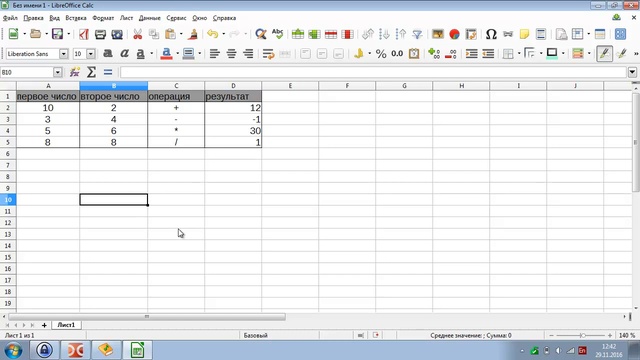Open the Правка menu

tap(33, 18)
